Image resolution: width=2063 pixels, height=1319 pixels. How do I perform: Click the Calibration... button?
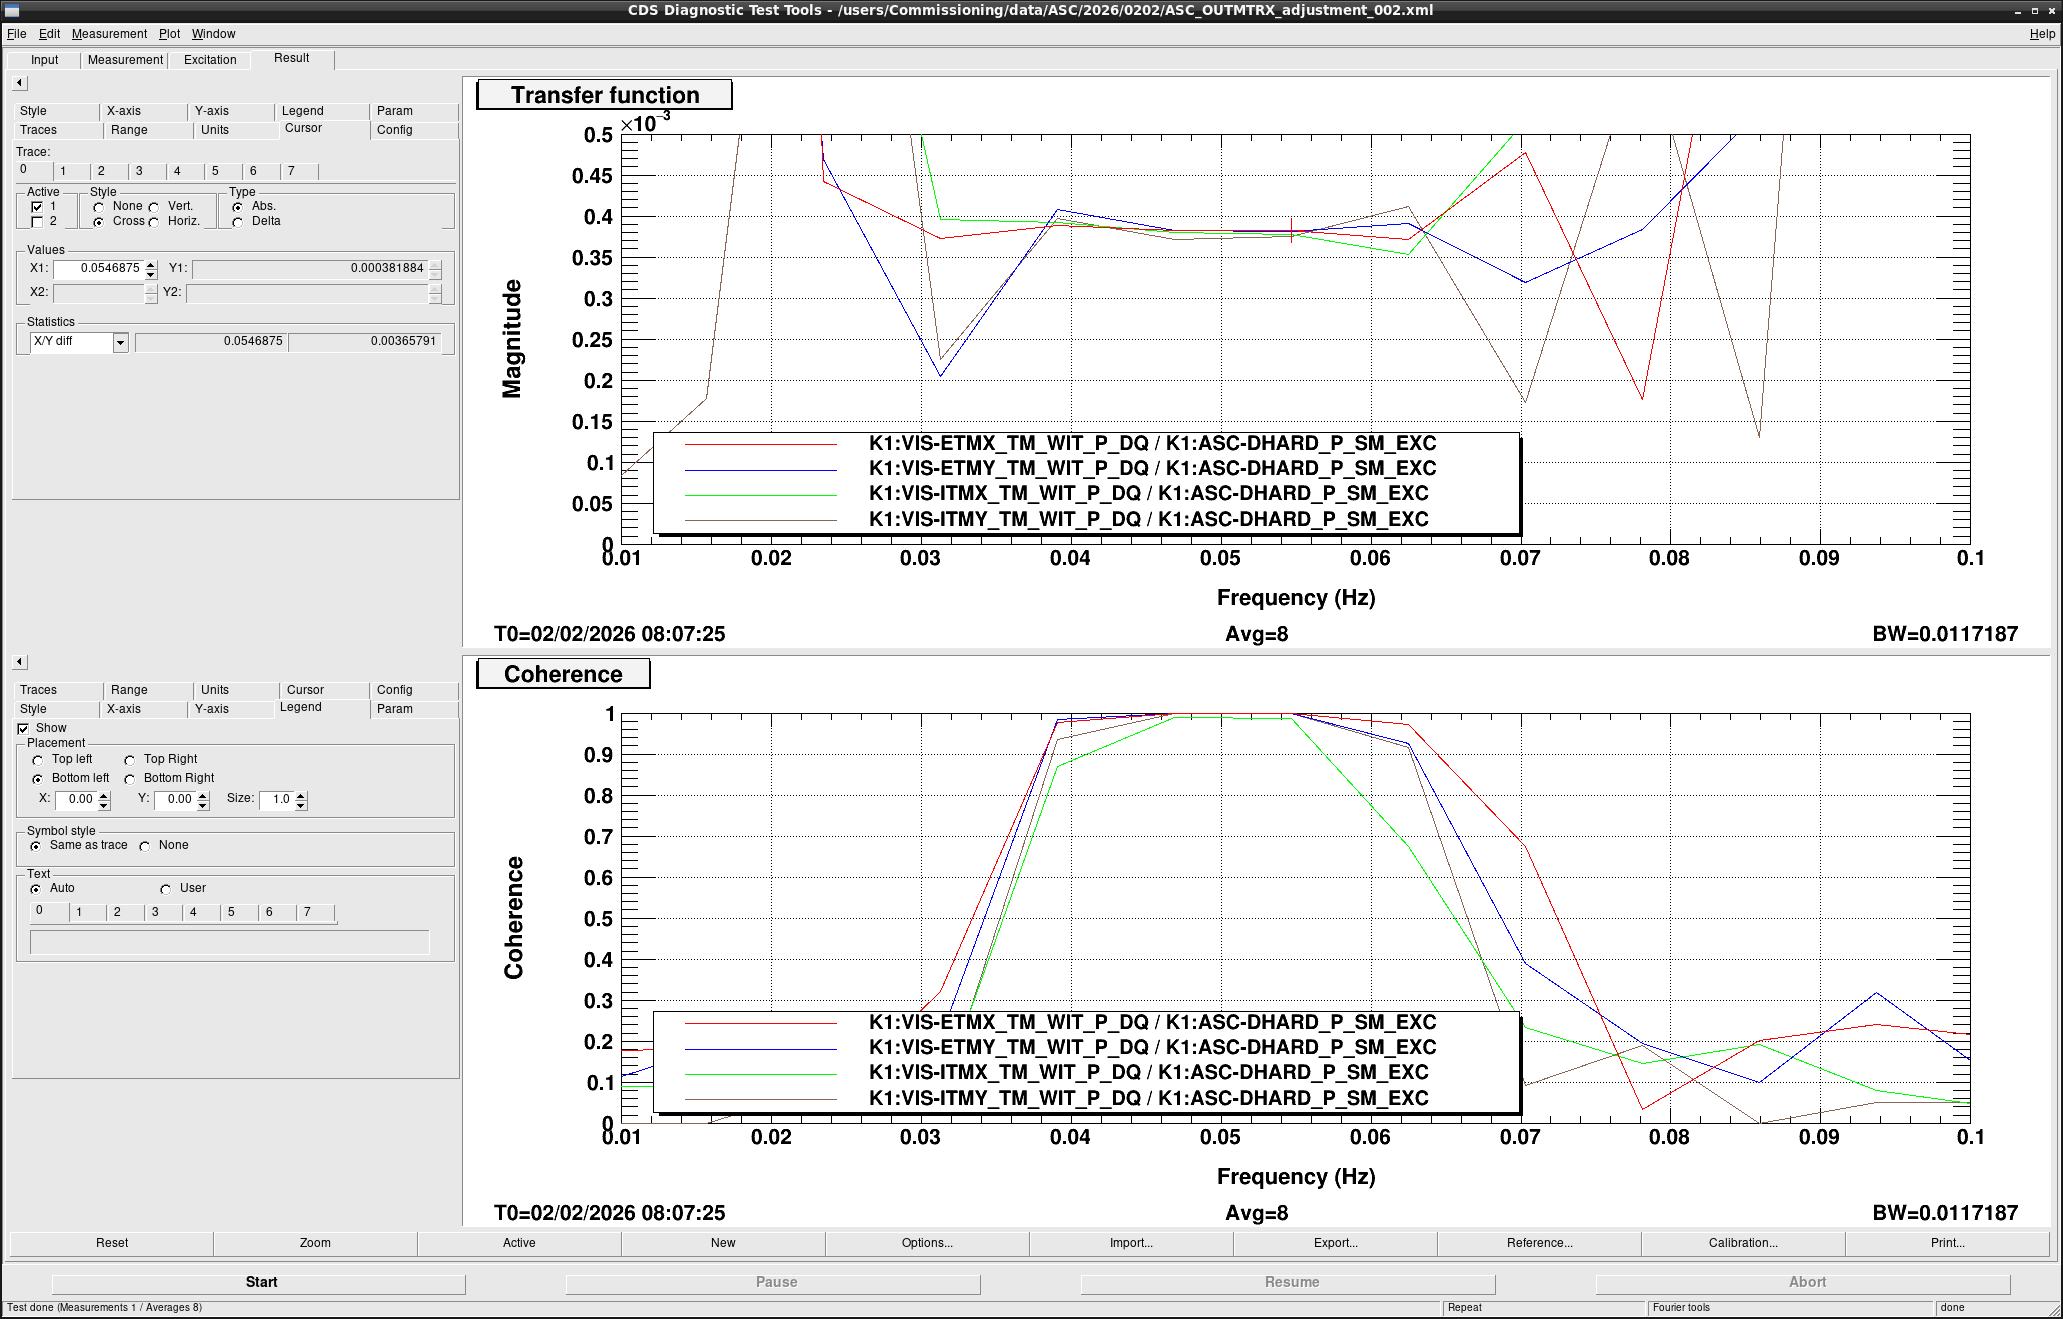[1742, 1243]
